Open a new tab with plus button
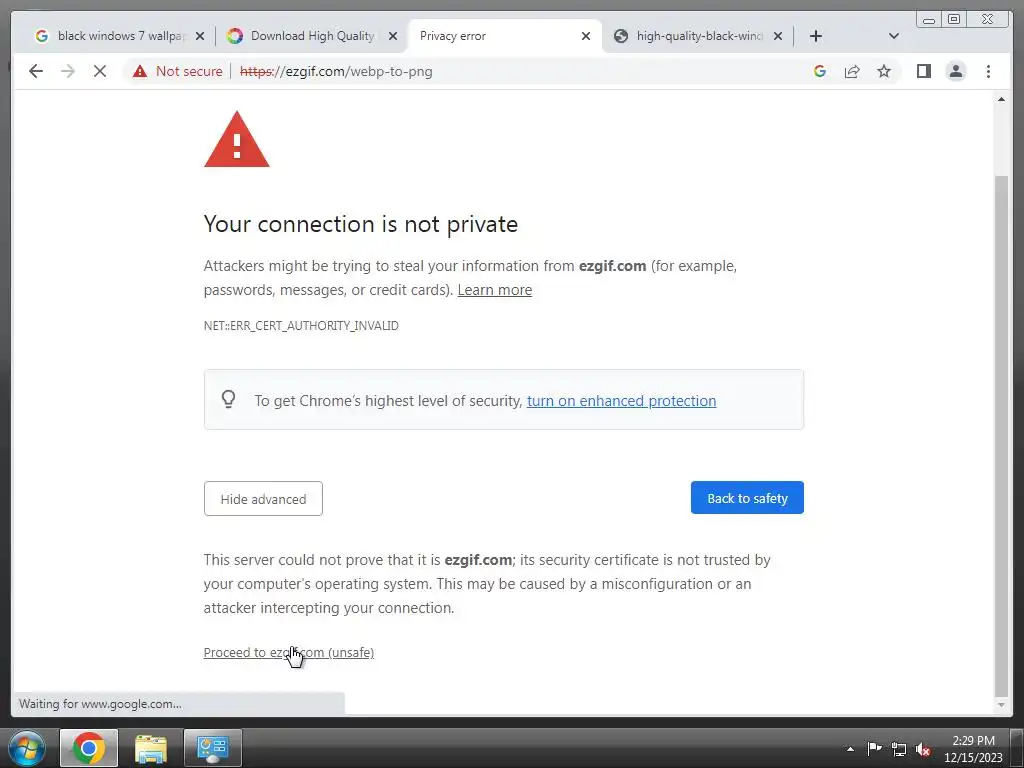This screenshot has height=768, width=1024. pos(816,36)
